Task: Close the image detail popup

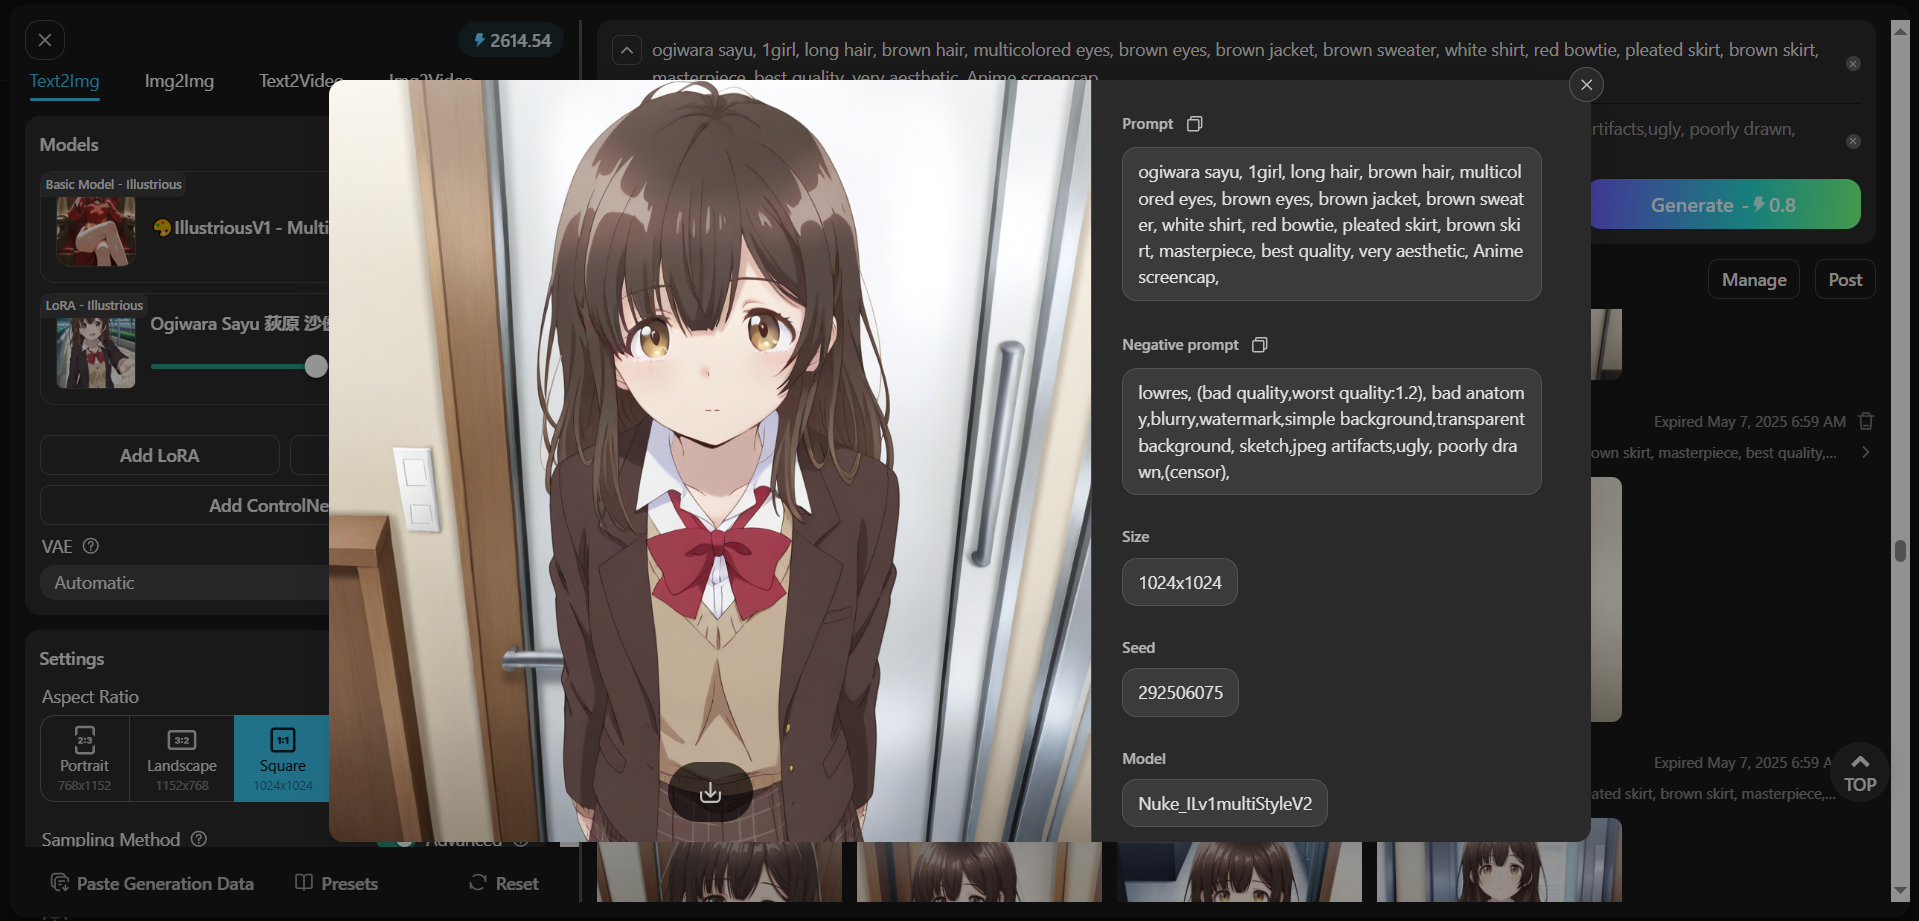Action: tap(1586, 85)
